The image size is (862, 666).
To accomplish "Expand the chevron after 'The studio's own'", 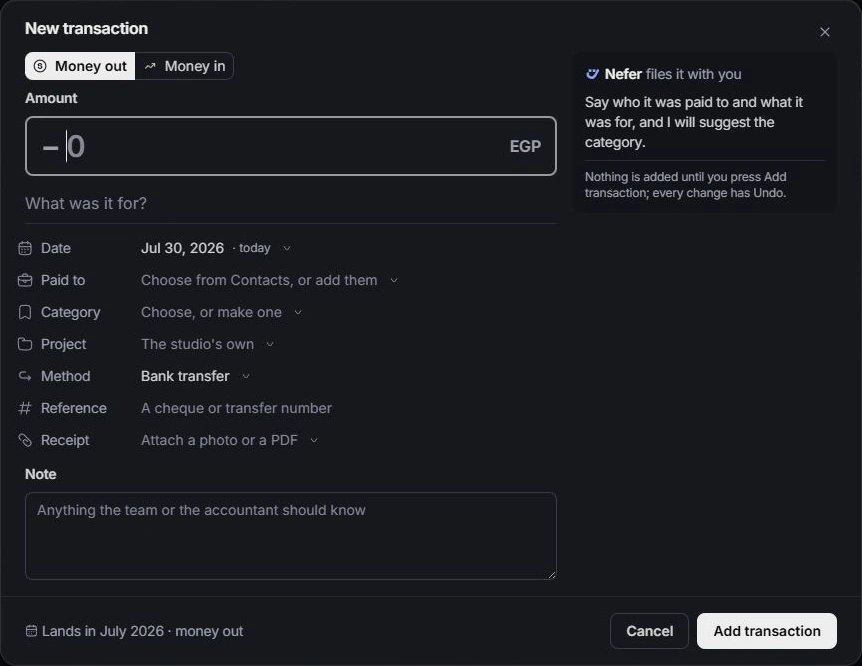I will click(x=270, y=344).
